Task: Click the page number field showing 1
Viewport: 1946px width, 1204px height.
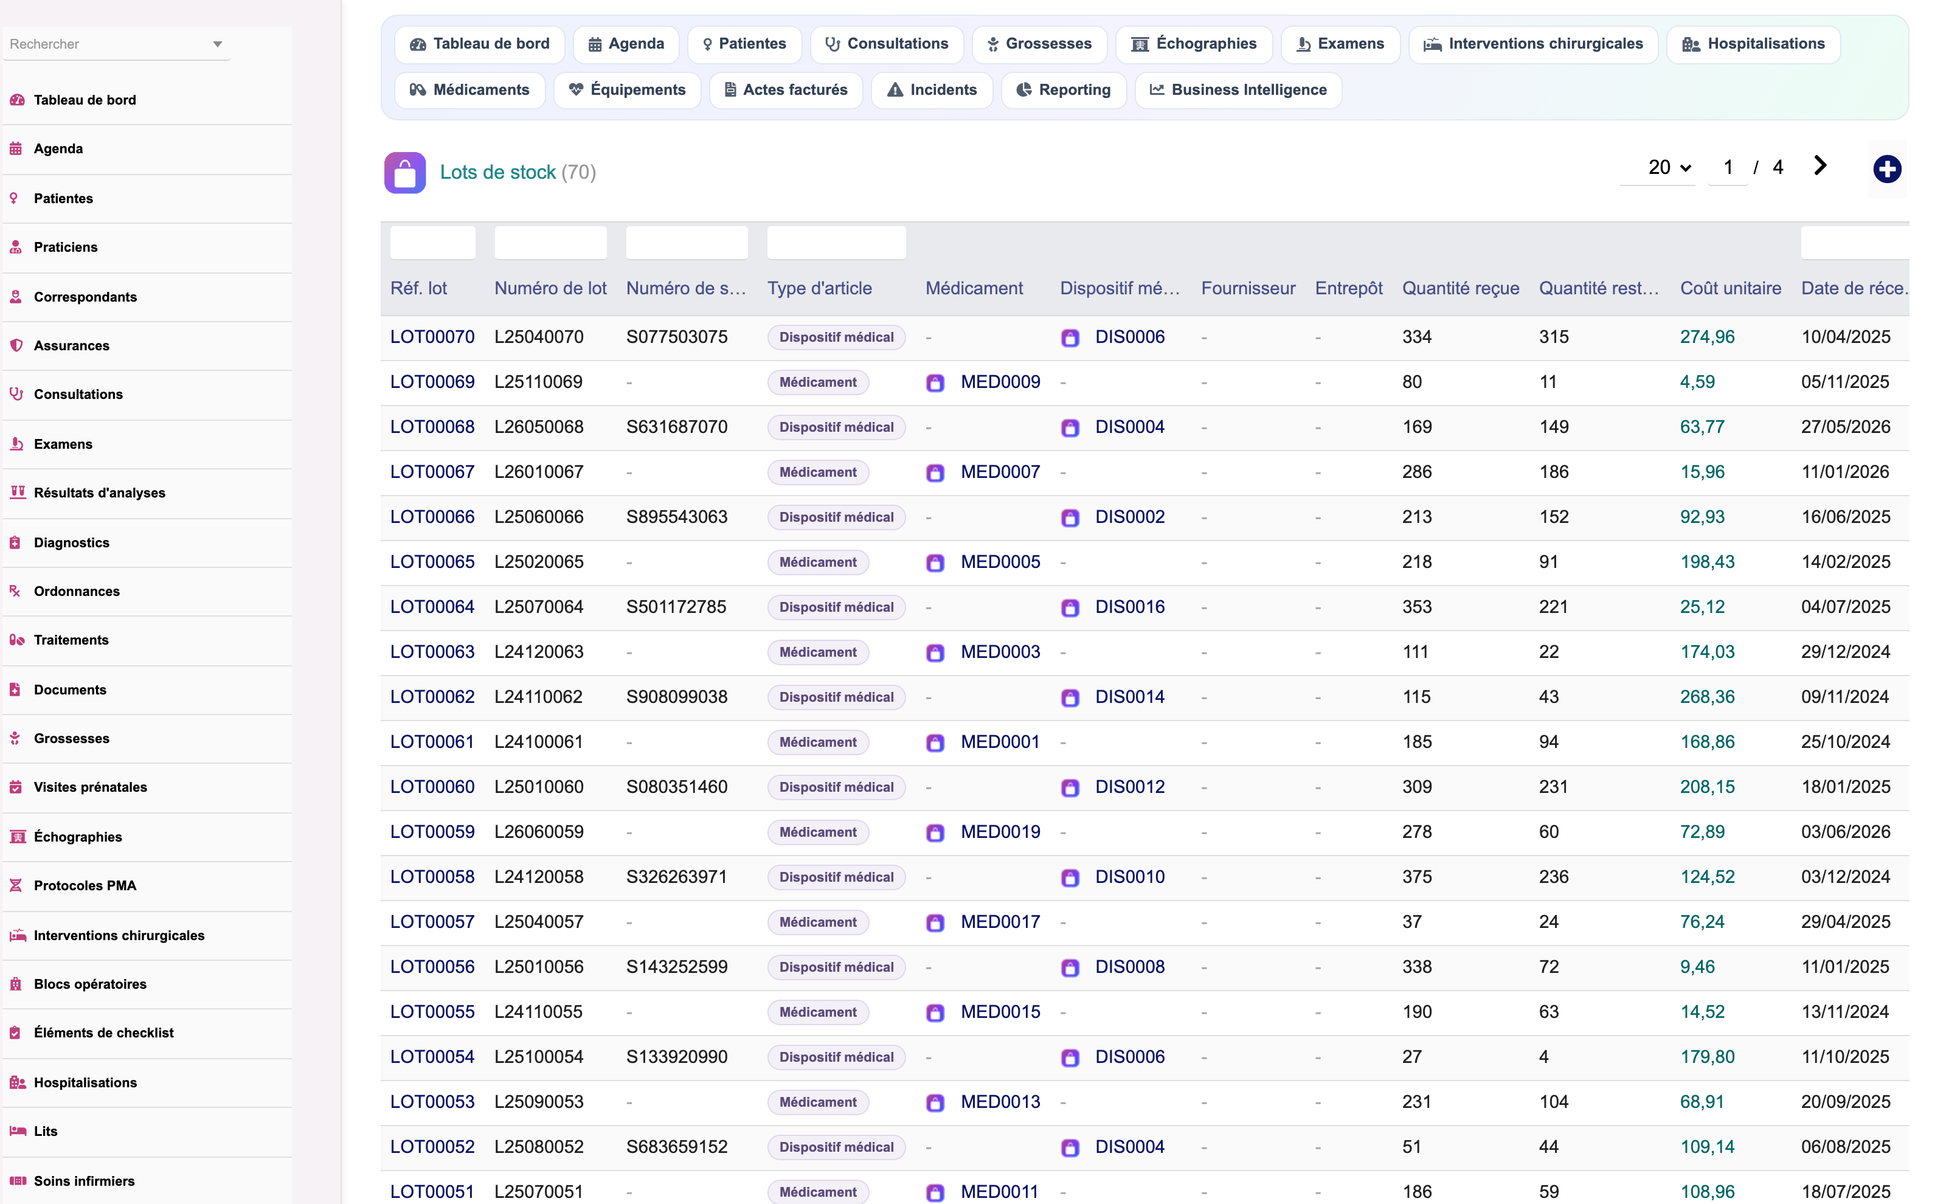Action: (1728, 168)
